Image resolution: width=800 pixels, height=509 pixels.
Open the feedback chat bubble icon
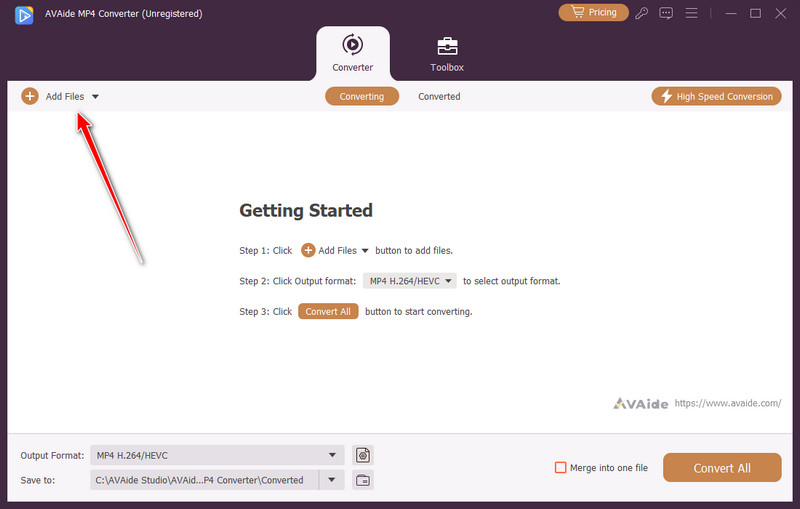(x=666, y=13)
